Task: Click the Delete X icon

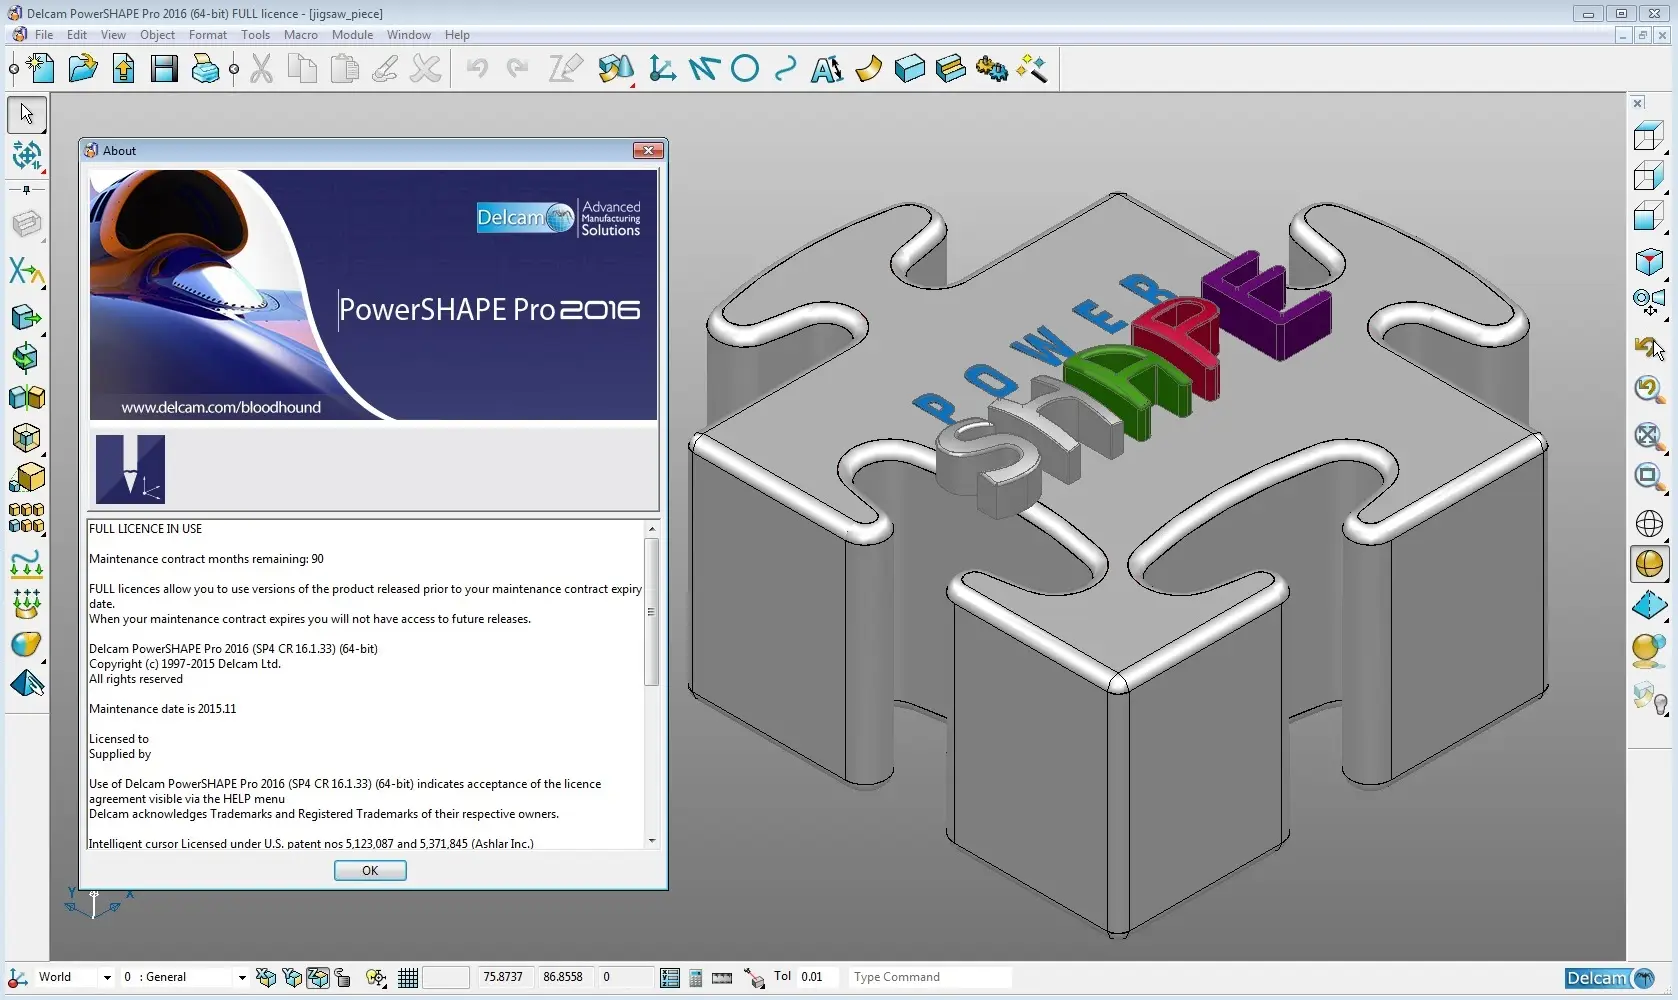Action: 426,69
